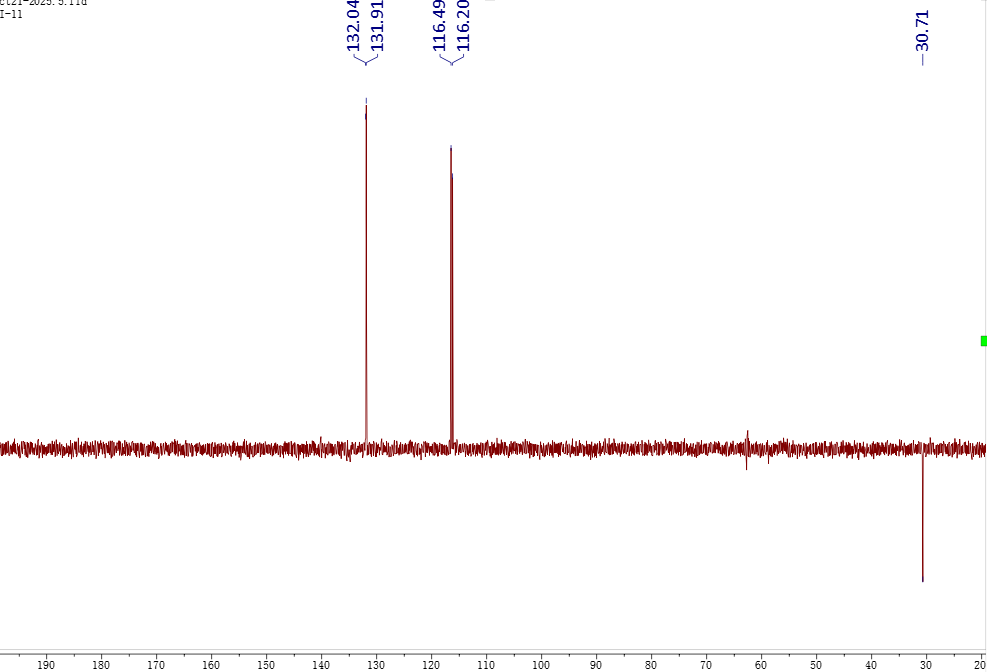Image resolution: width=987 pixels, height=672 pixels.
Task: Click the tick mark under the 30.71 label
Action: click(922, 60)
